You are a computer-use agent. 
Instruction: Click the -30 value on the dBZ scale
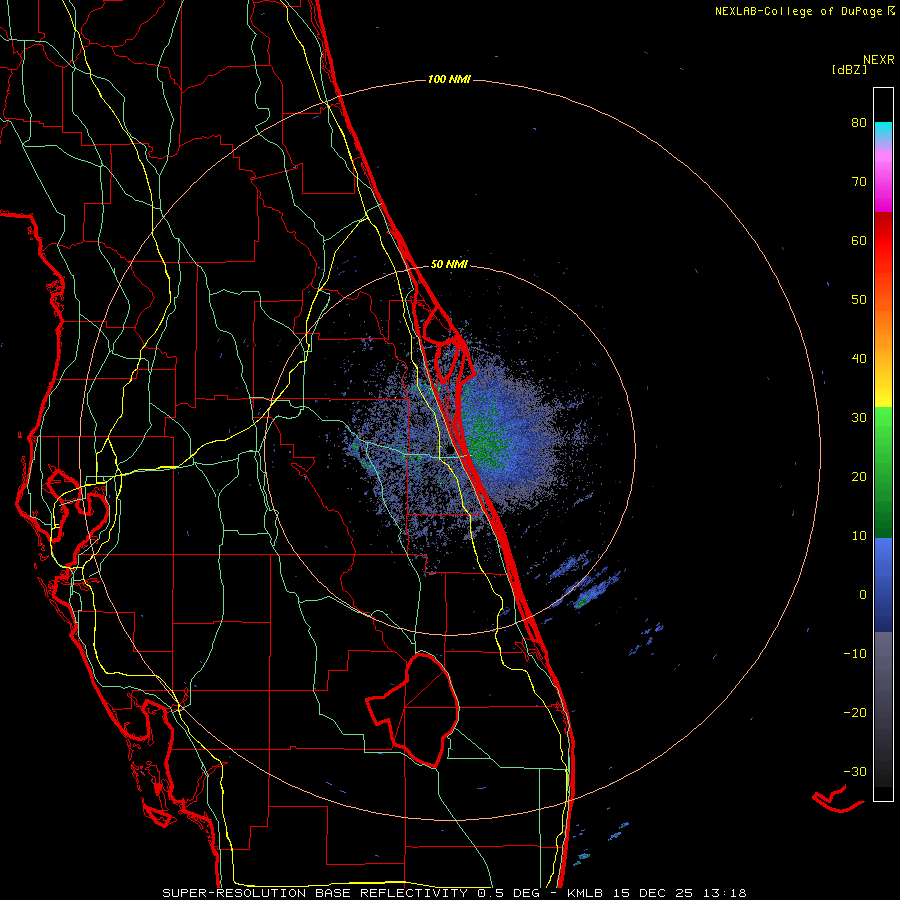click(x=855, y=772)
